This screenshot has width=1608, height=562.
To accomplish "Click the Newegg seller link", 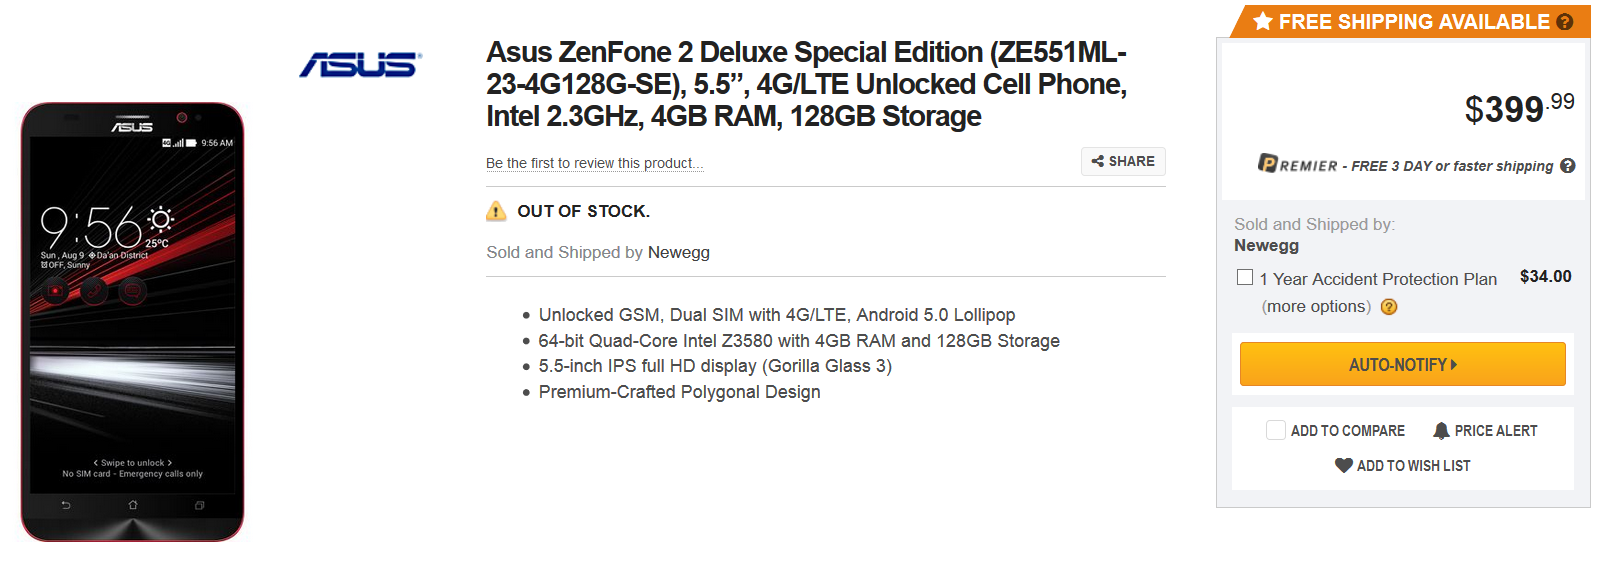I will coord(679,252).
